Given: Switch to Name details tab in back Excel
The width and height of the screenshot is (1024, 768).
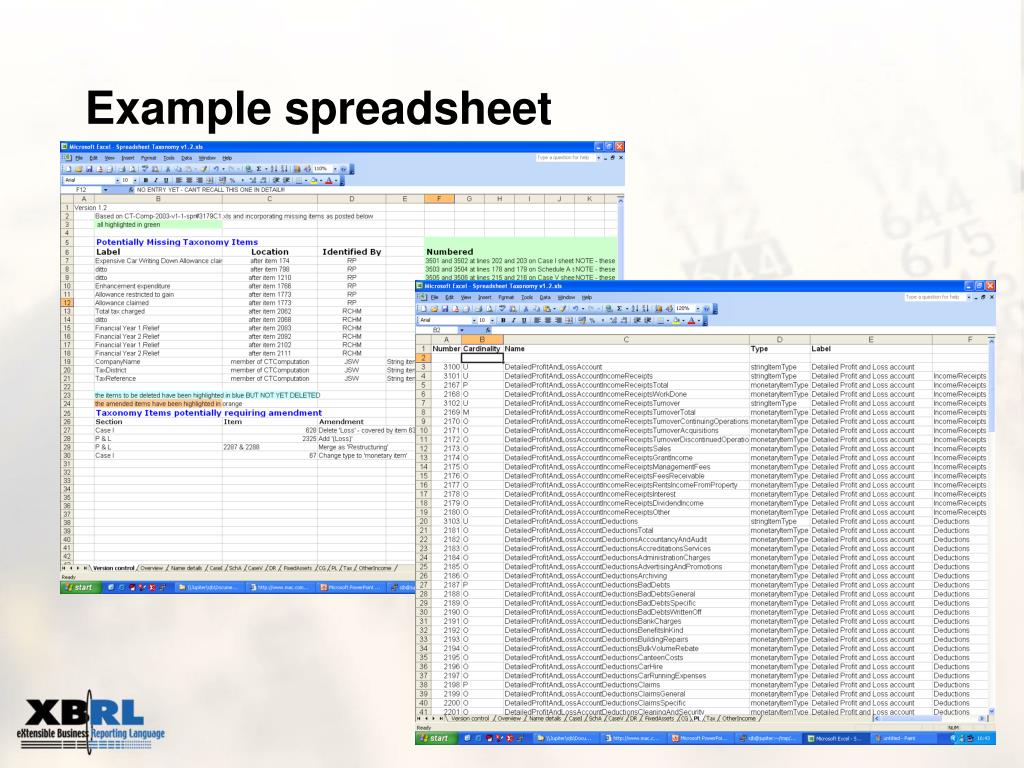Looking at the screenshot, I should (x=186, y=568).
